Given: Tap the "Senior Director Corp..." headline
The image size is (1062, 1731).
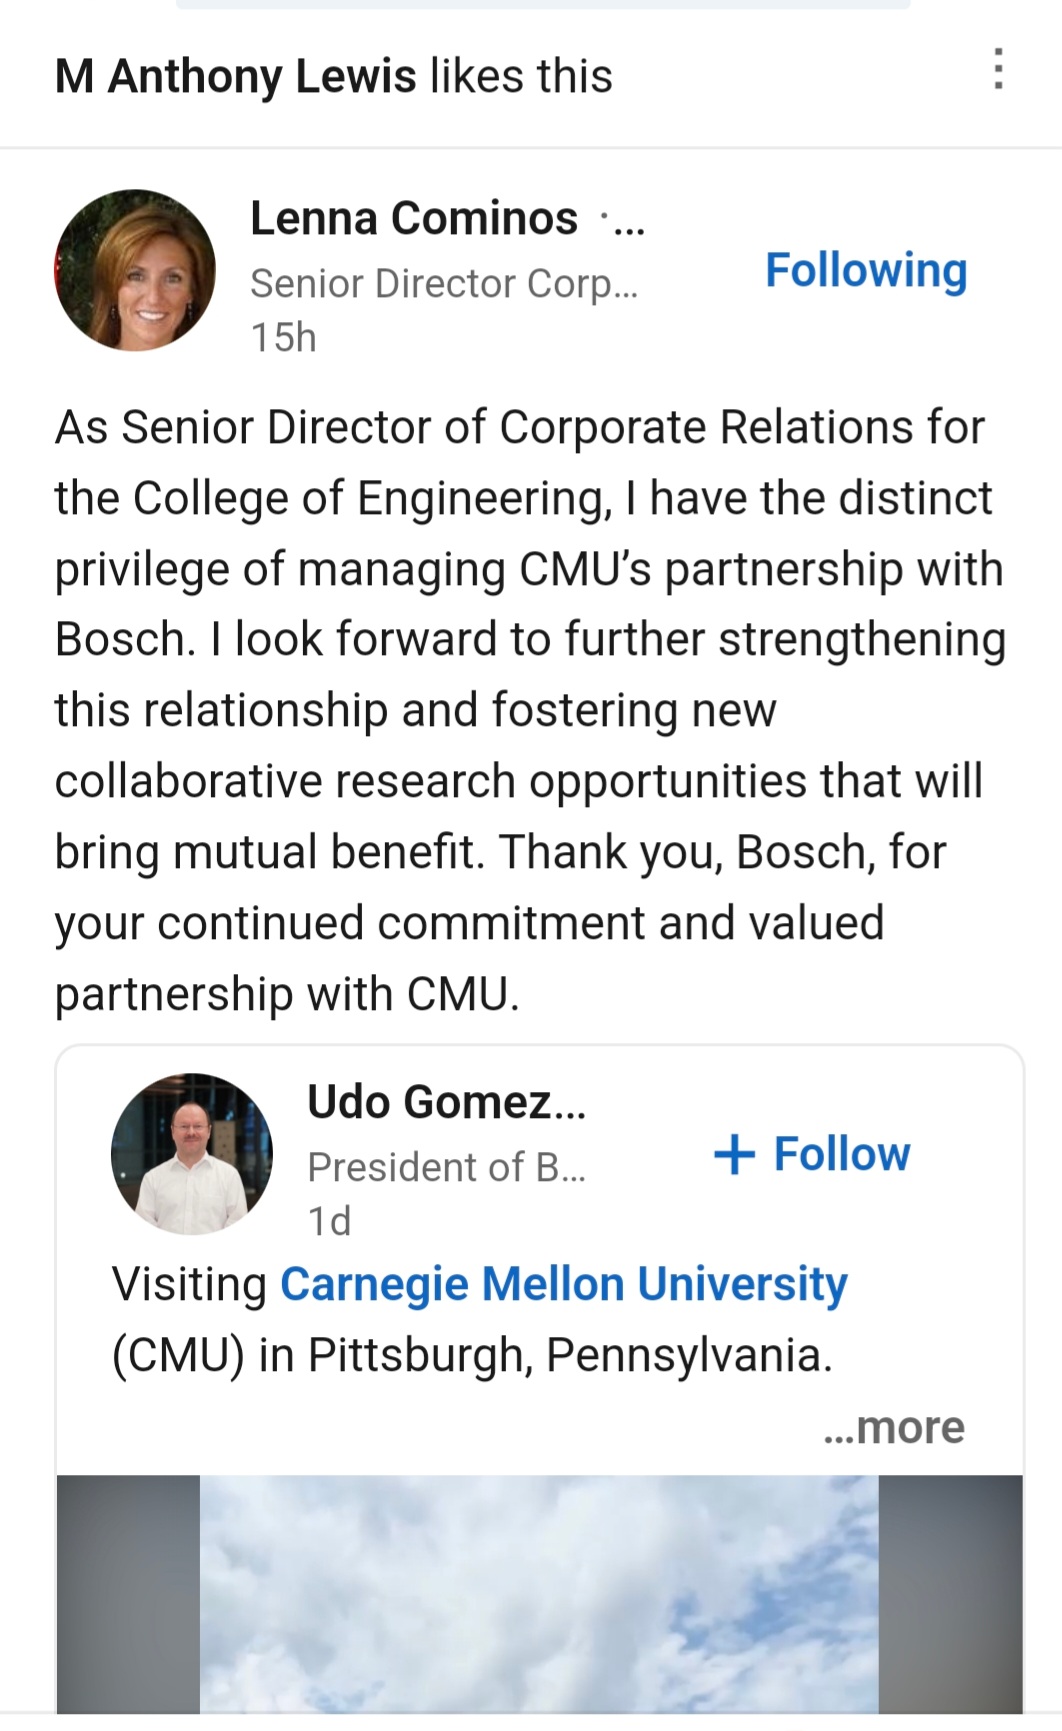Looking at the screenshot, I should (x=443, y=284).
